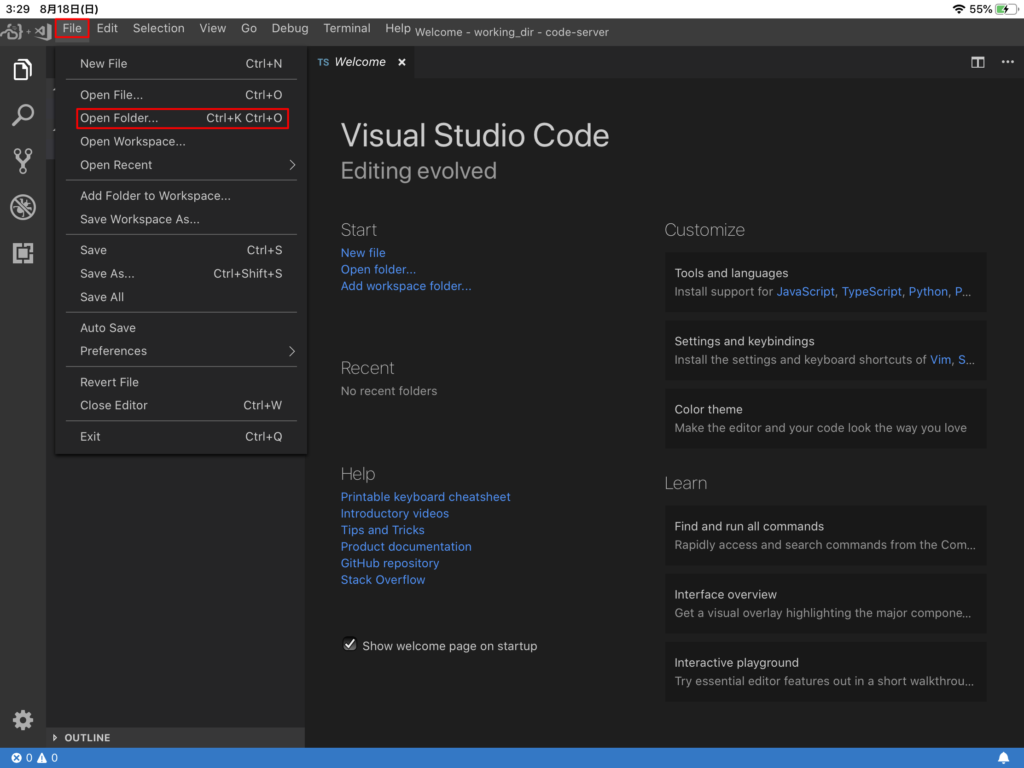Click Save As... in the File menu
The height and width of the screenshot is (768, 1024).
(182, 274)
